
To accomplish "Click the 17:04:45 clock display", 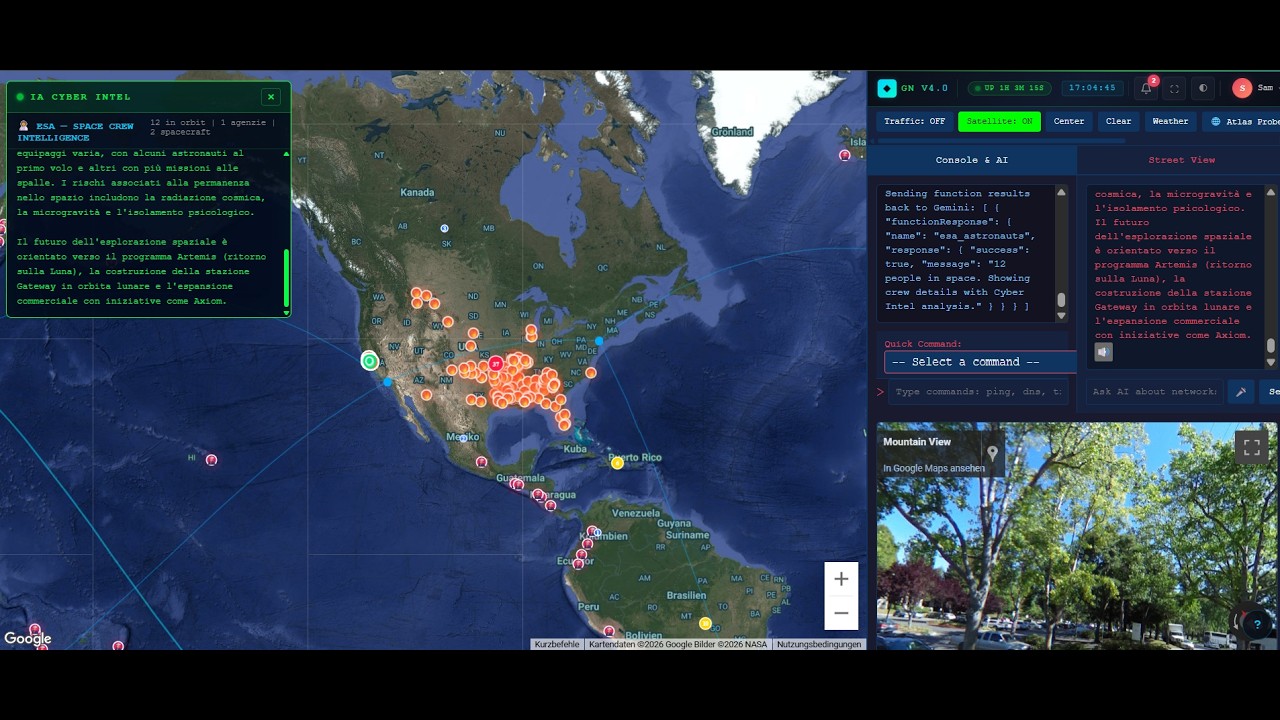I will (x=1092, y=88).
